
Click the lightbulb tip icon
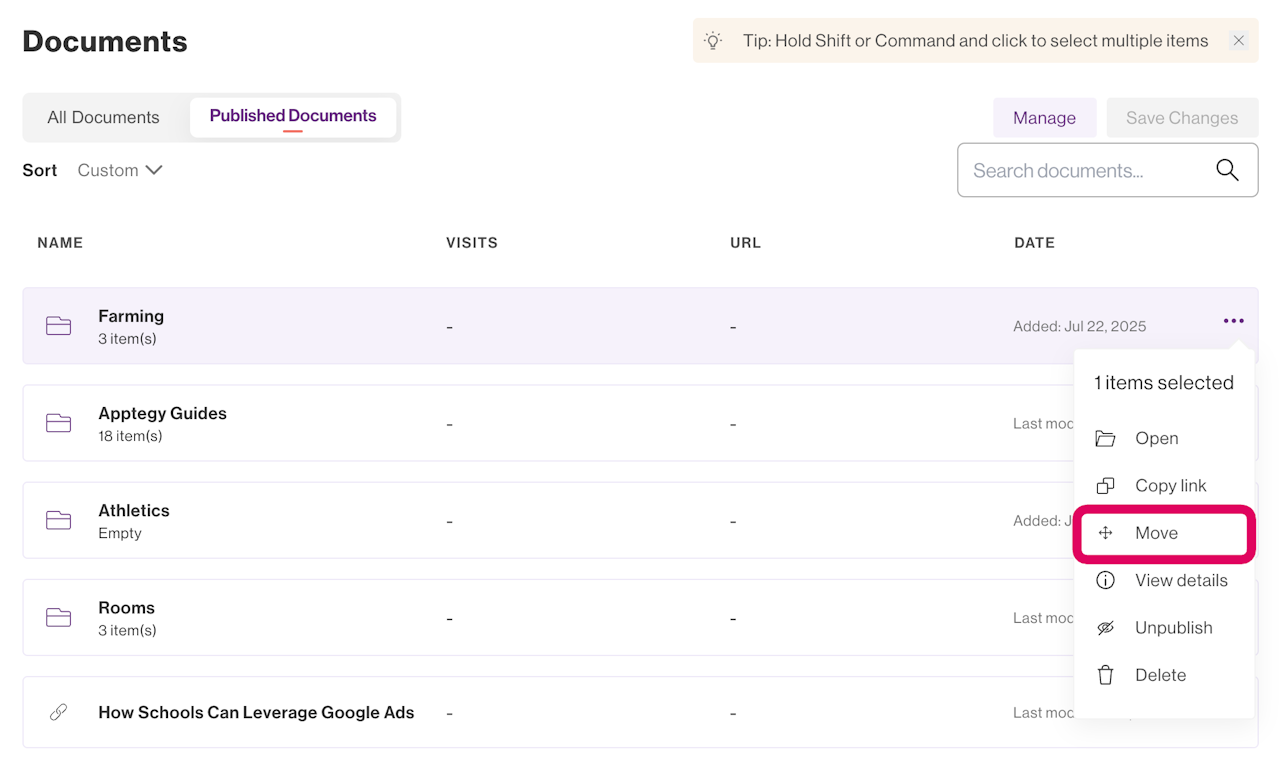[x=713, y=41]
